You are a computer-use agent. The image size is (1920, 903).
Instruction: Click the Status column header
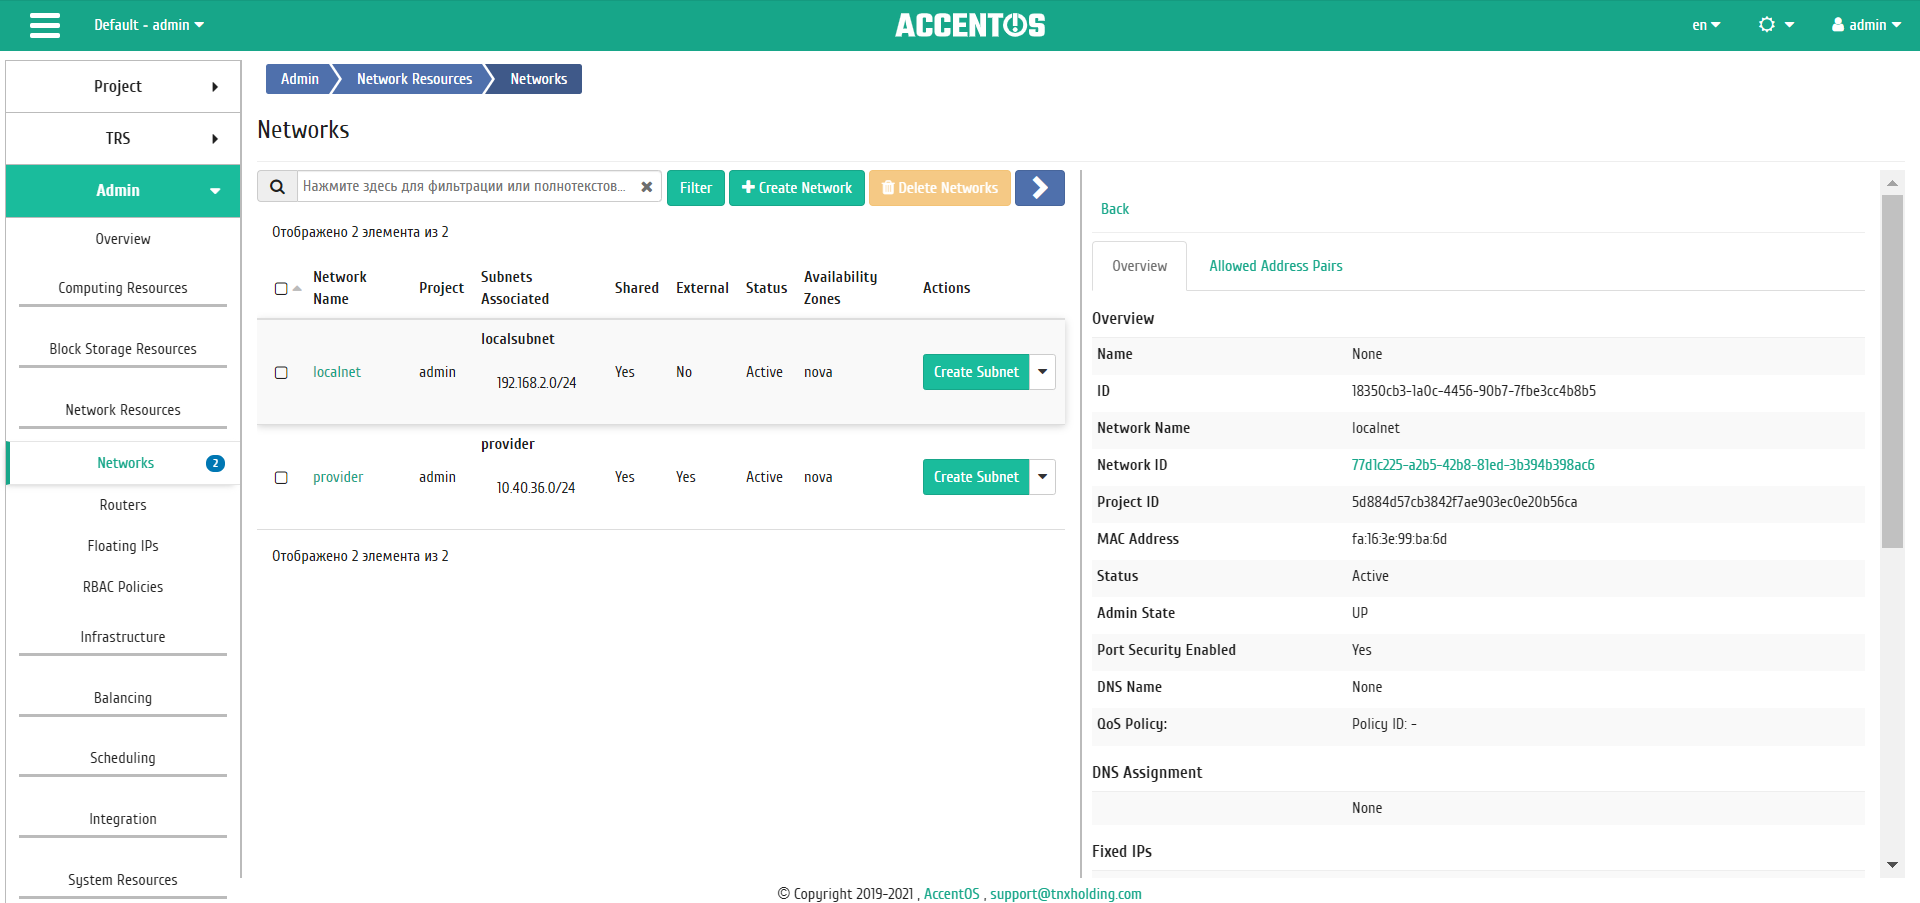pyautogui.click(x=766, y=288)
